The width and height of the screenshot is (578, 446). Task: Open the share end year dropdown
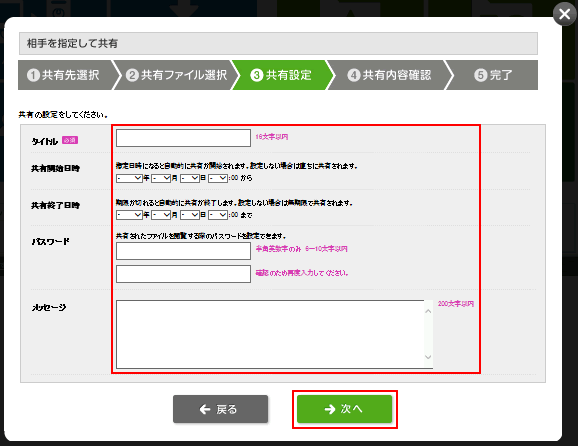(129, 215)
